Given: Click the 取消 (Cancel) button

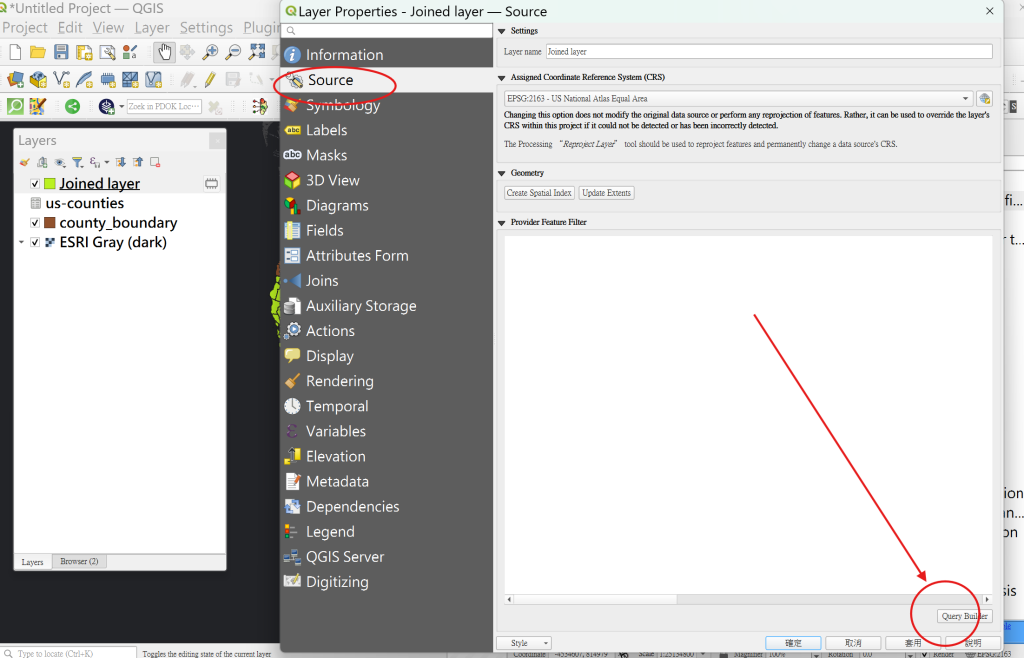Looking at the screenshot, I should tap(853, 643).
